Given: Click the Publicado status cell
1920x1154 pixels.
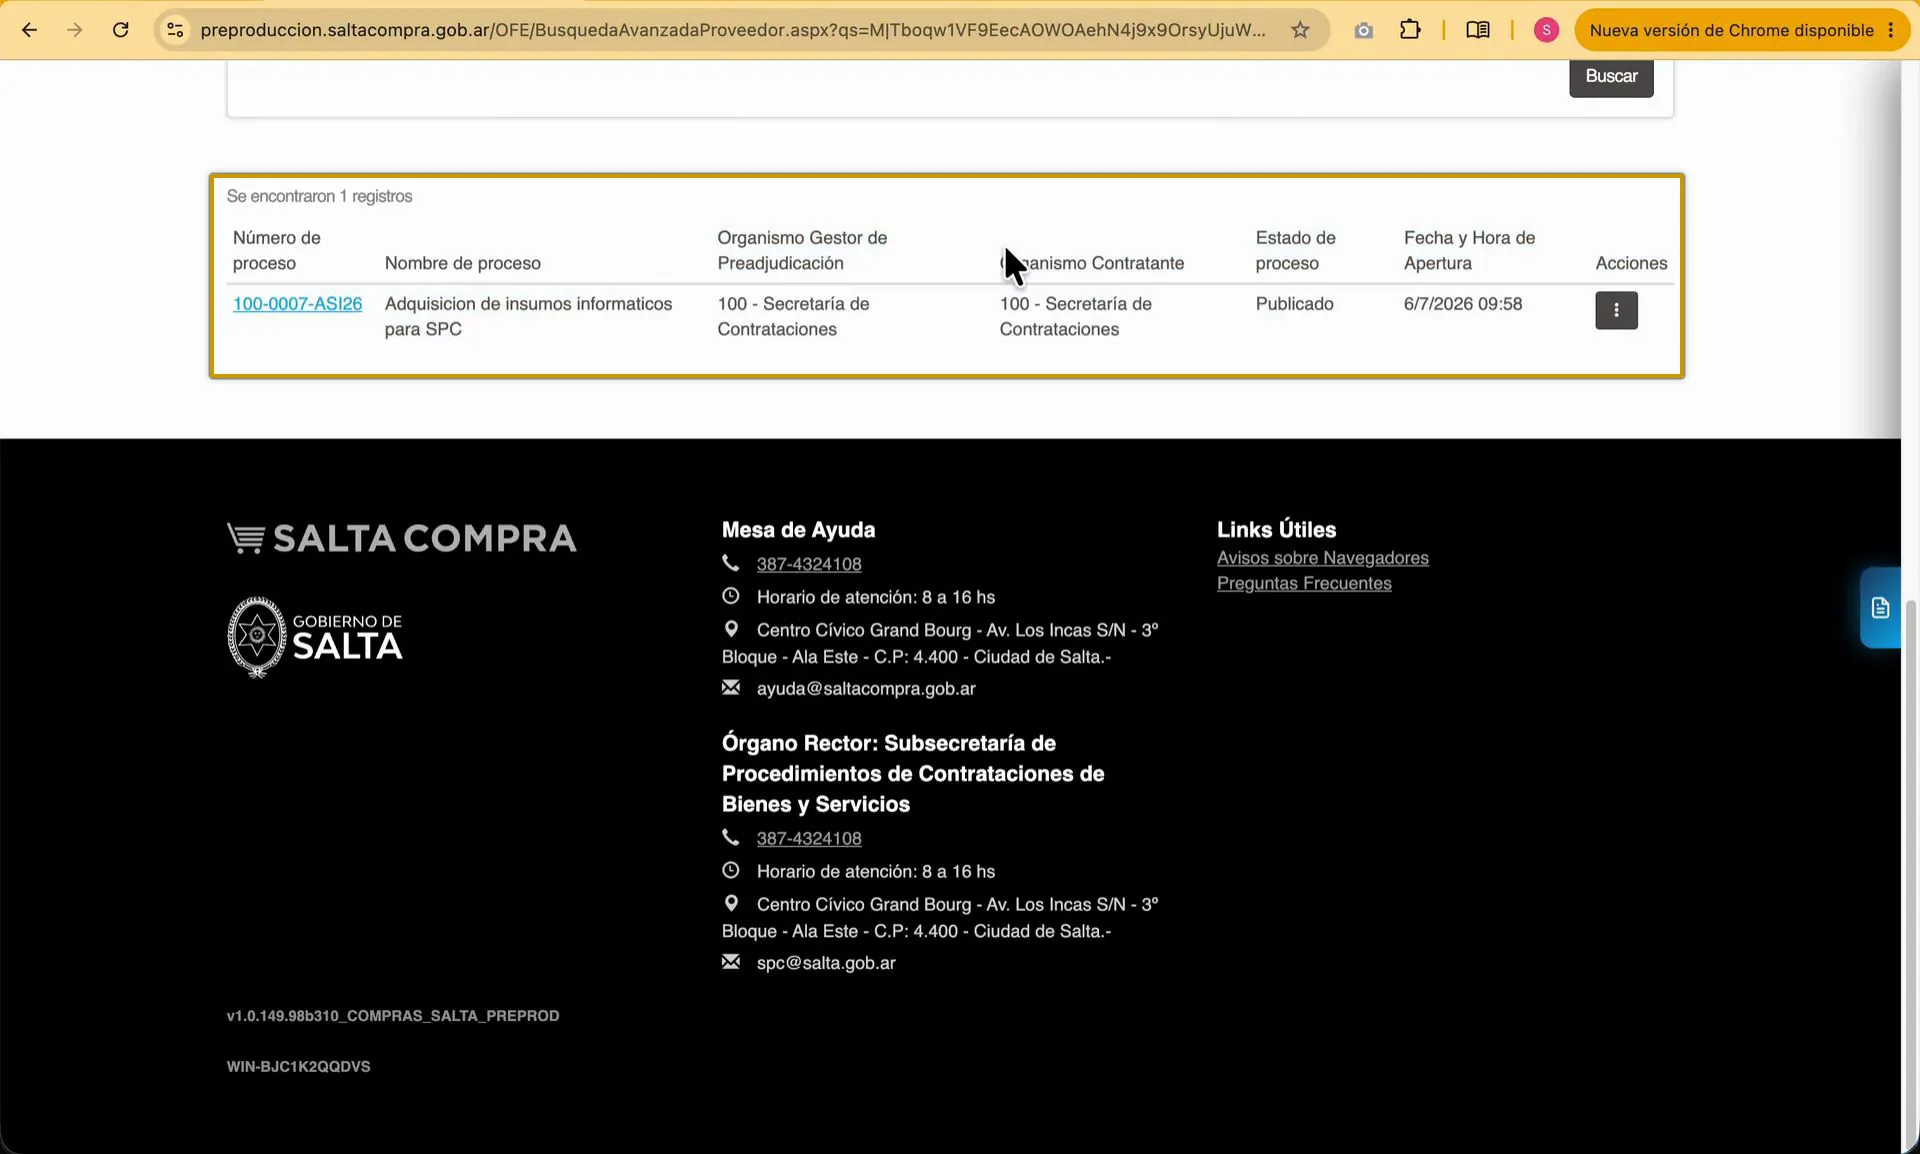Looking at the screenshot, I should (x=1294, y=304).
